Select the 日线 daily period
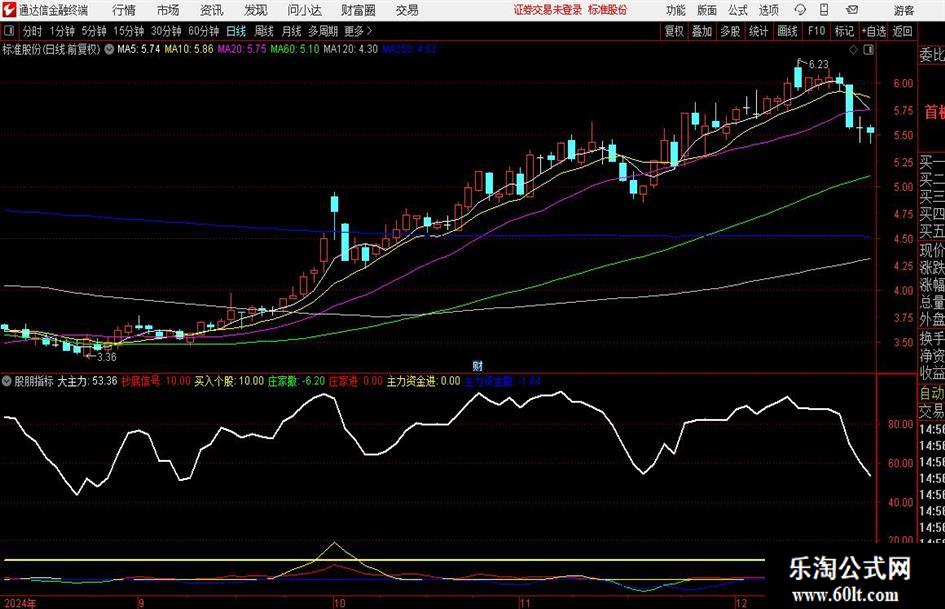Screen dimensions: 945x609 (x=236, y=31)
